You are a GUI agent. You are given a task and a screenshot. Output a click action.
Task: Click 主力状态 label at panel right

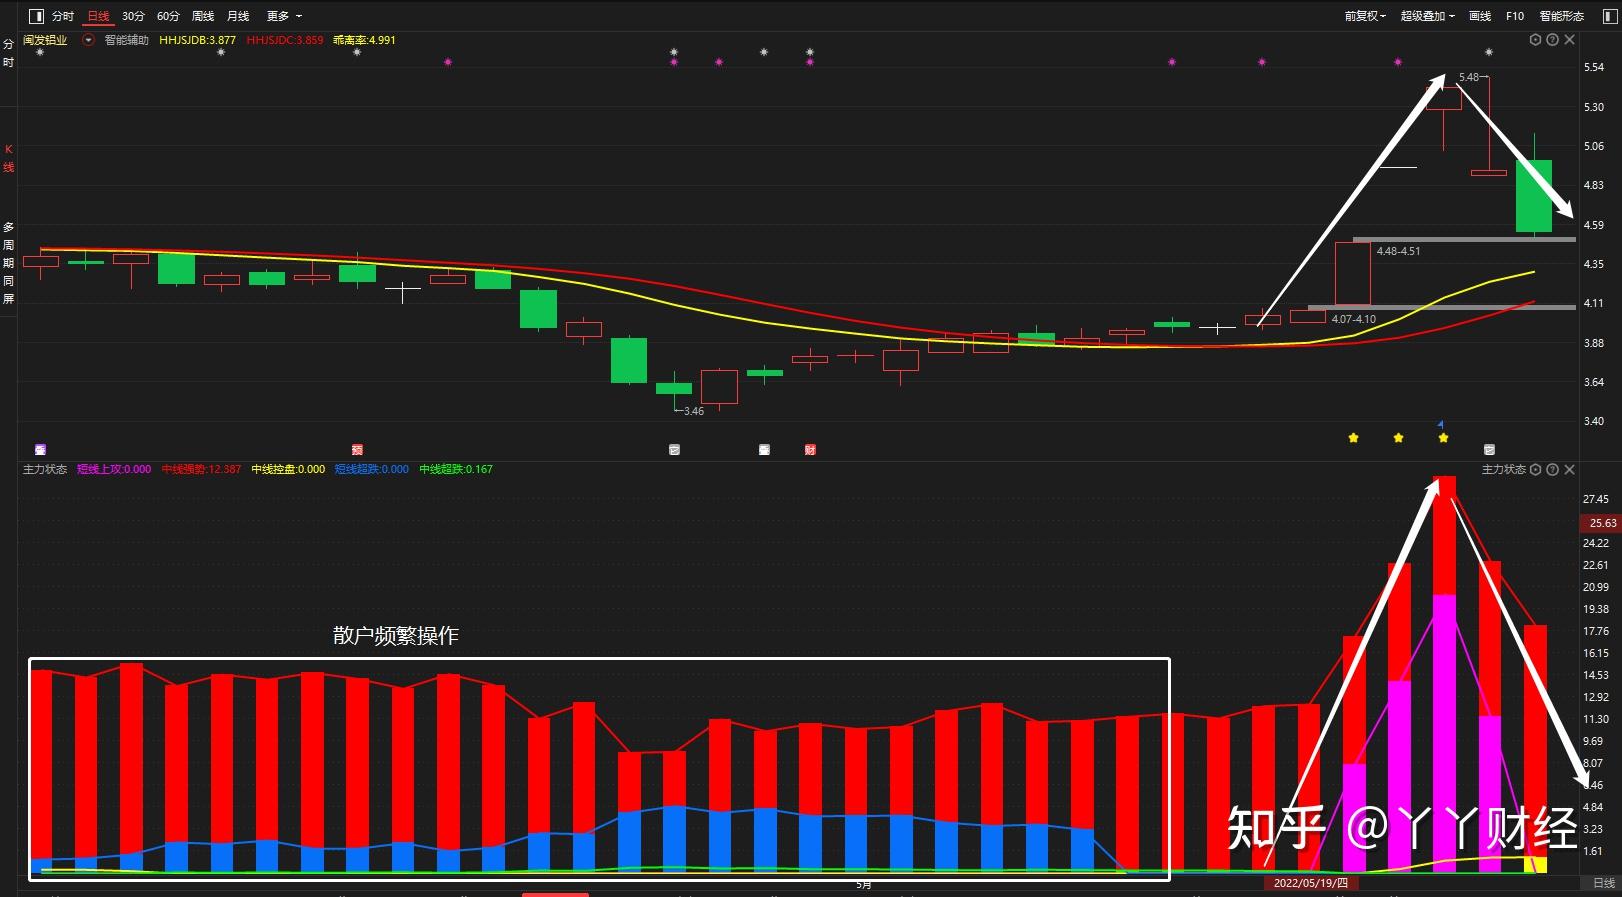(1503, 469)
